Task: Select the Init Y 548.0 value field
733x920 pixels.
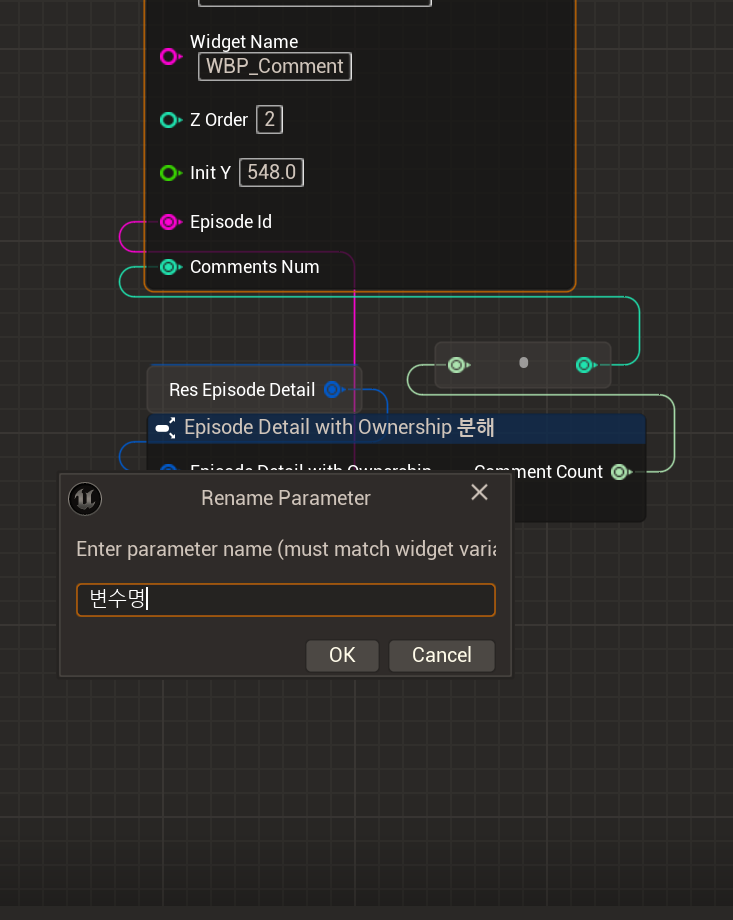Action: coord(271,173)
